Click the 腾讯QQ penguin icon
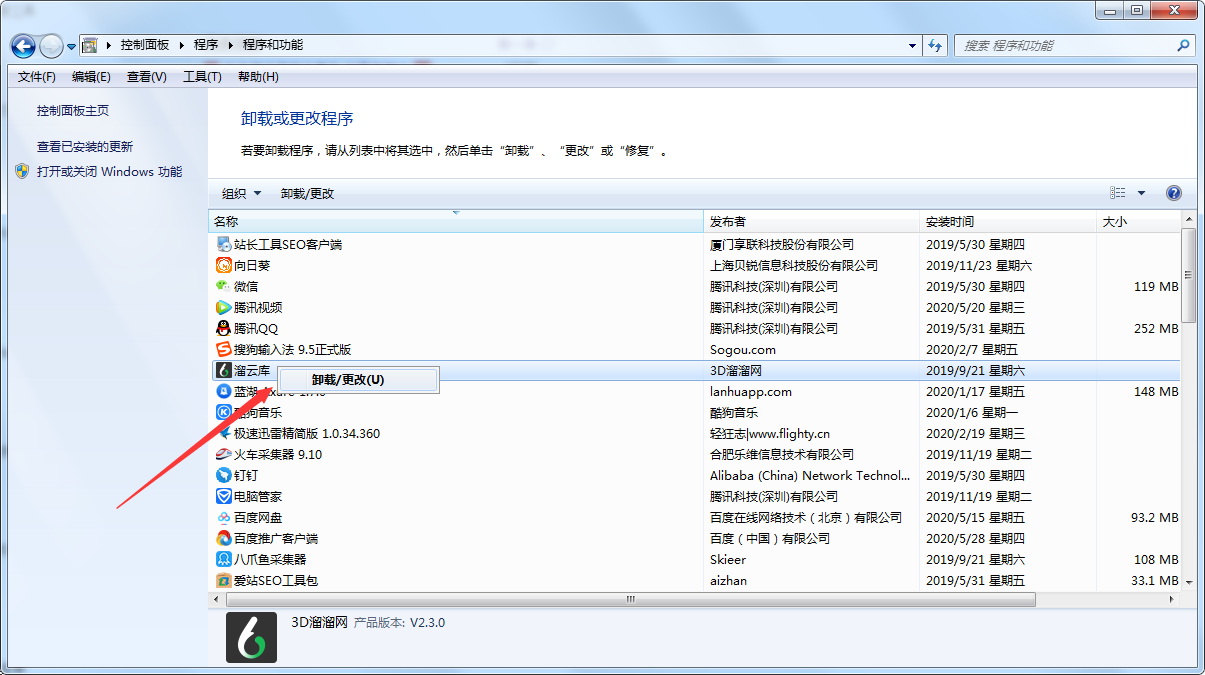Screen dimensions: 1205x675 pos(224,328)
